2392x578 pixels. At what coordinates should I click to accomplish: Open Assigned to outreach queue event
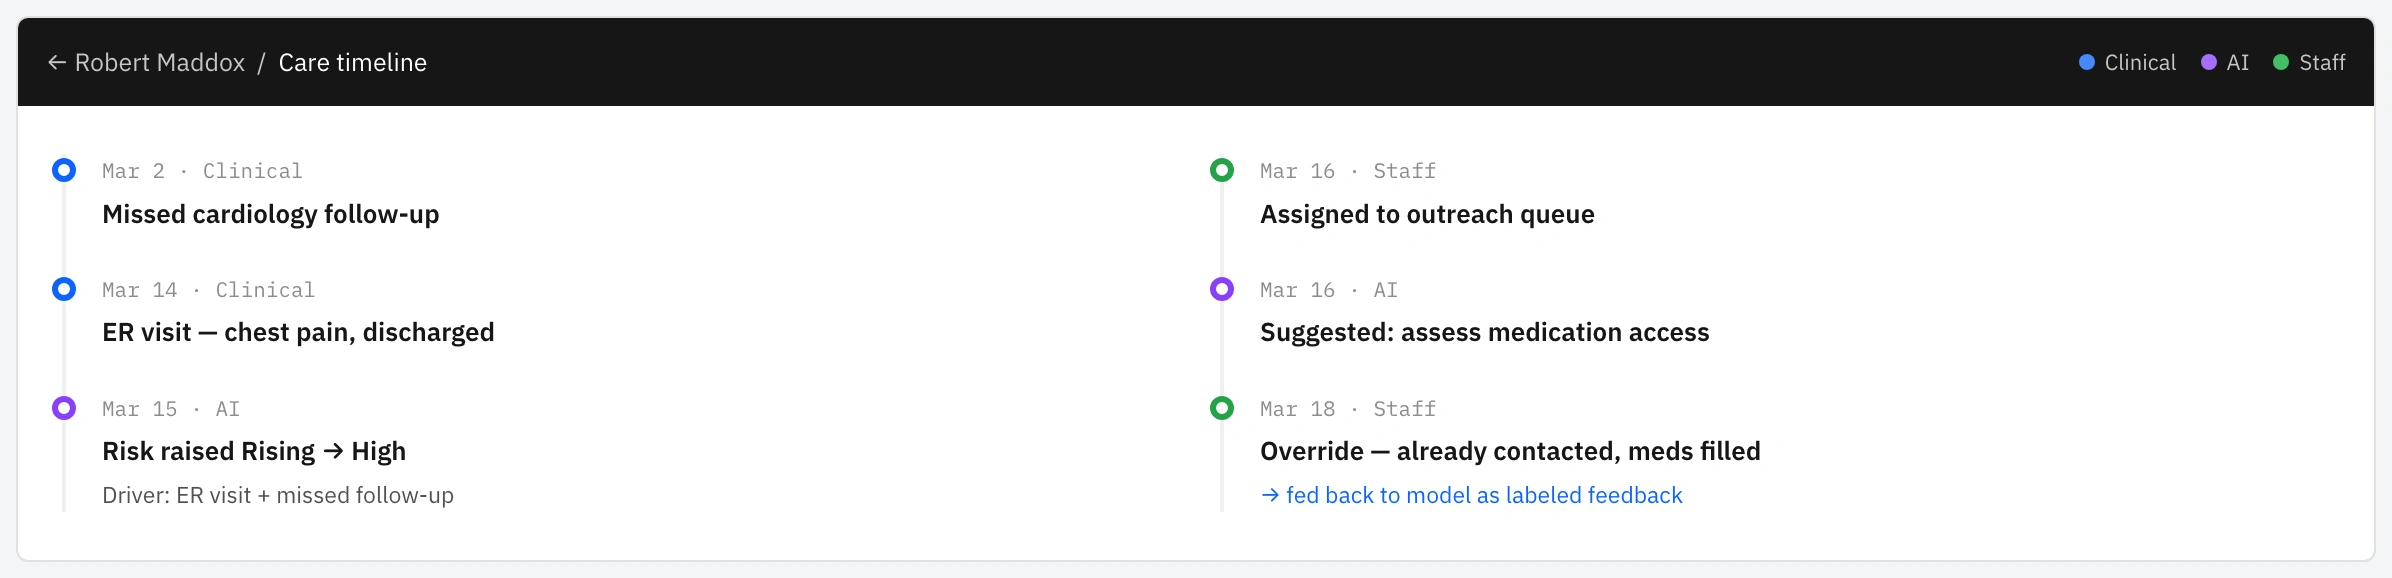point(1427,214)
